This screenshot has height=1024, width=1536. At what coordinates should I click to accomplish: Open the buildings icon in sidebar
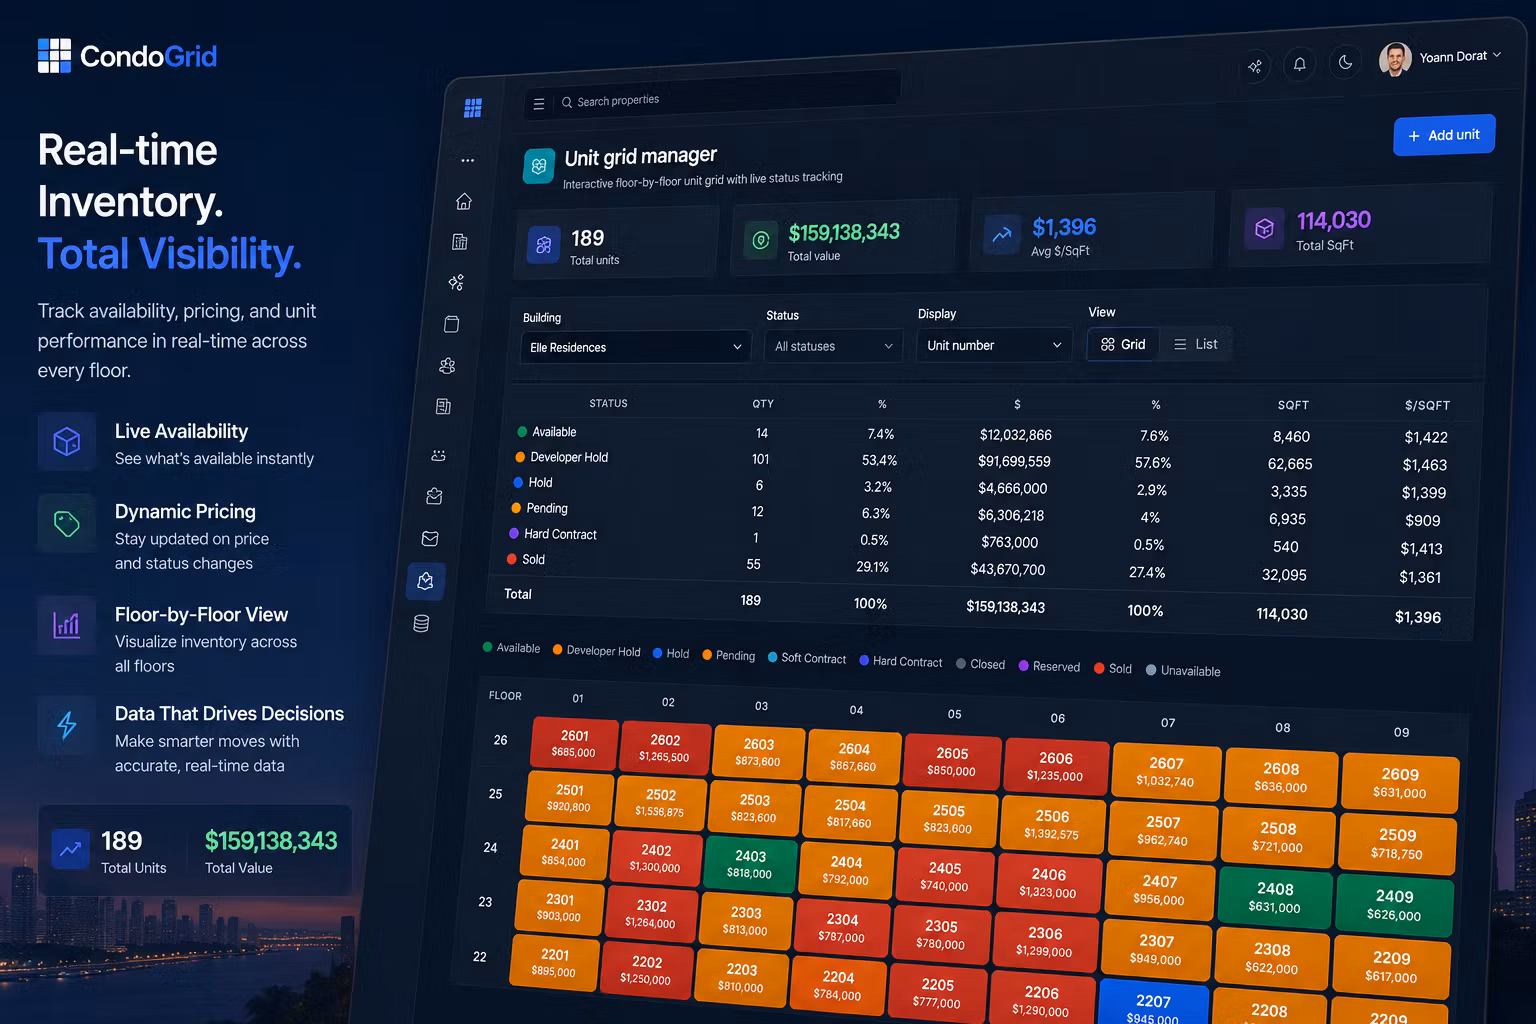(x=460, y=241)
